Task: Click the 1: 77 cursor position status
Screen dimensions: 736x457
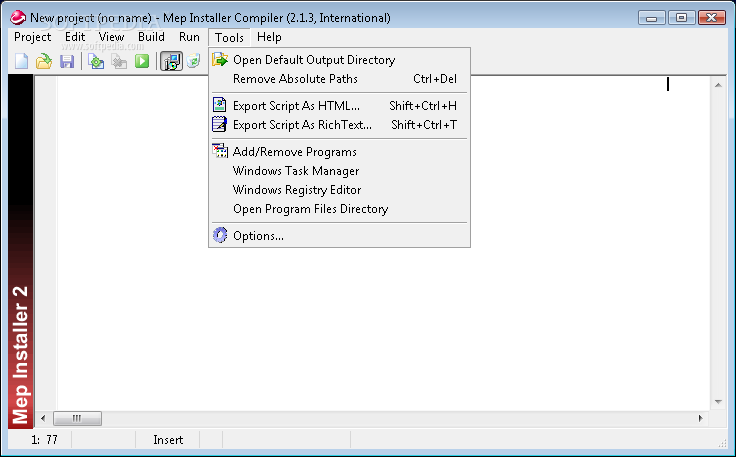Action: [x=45, y=440]
